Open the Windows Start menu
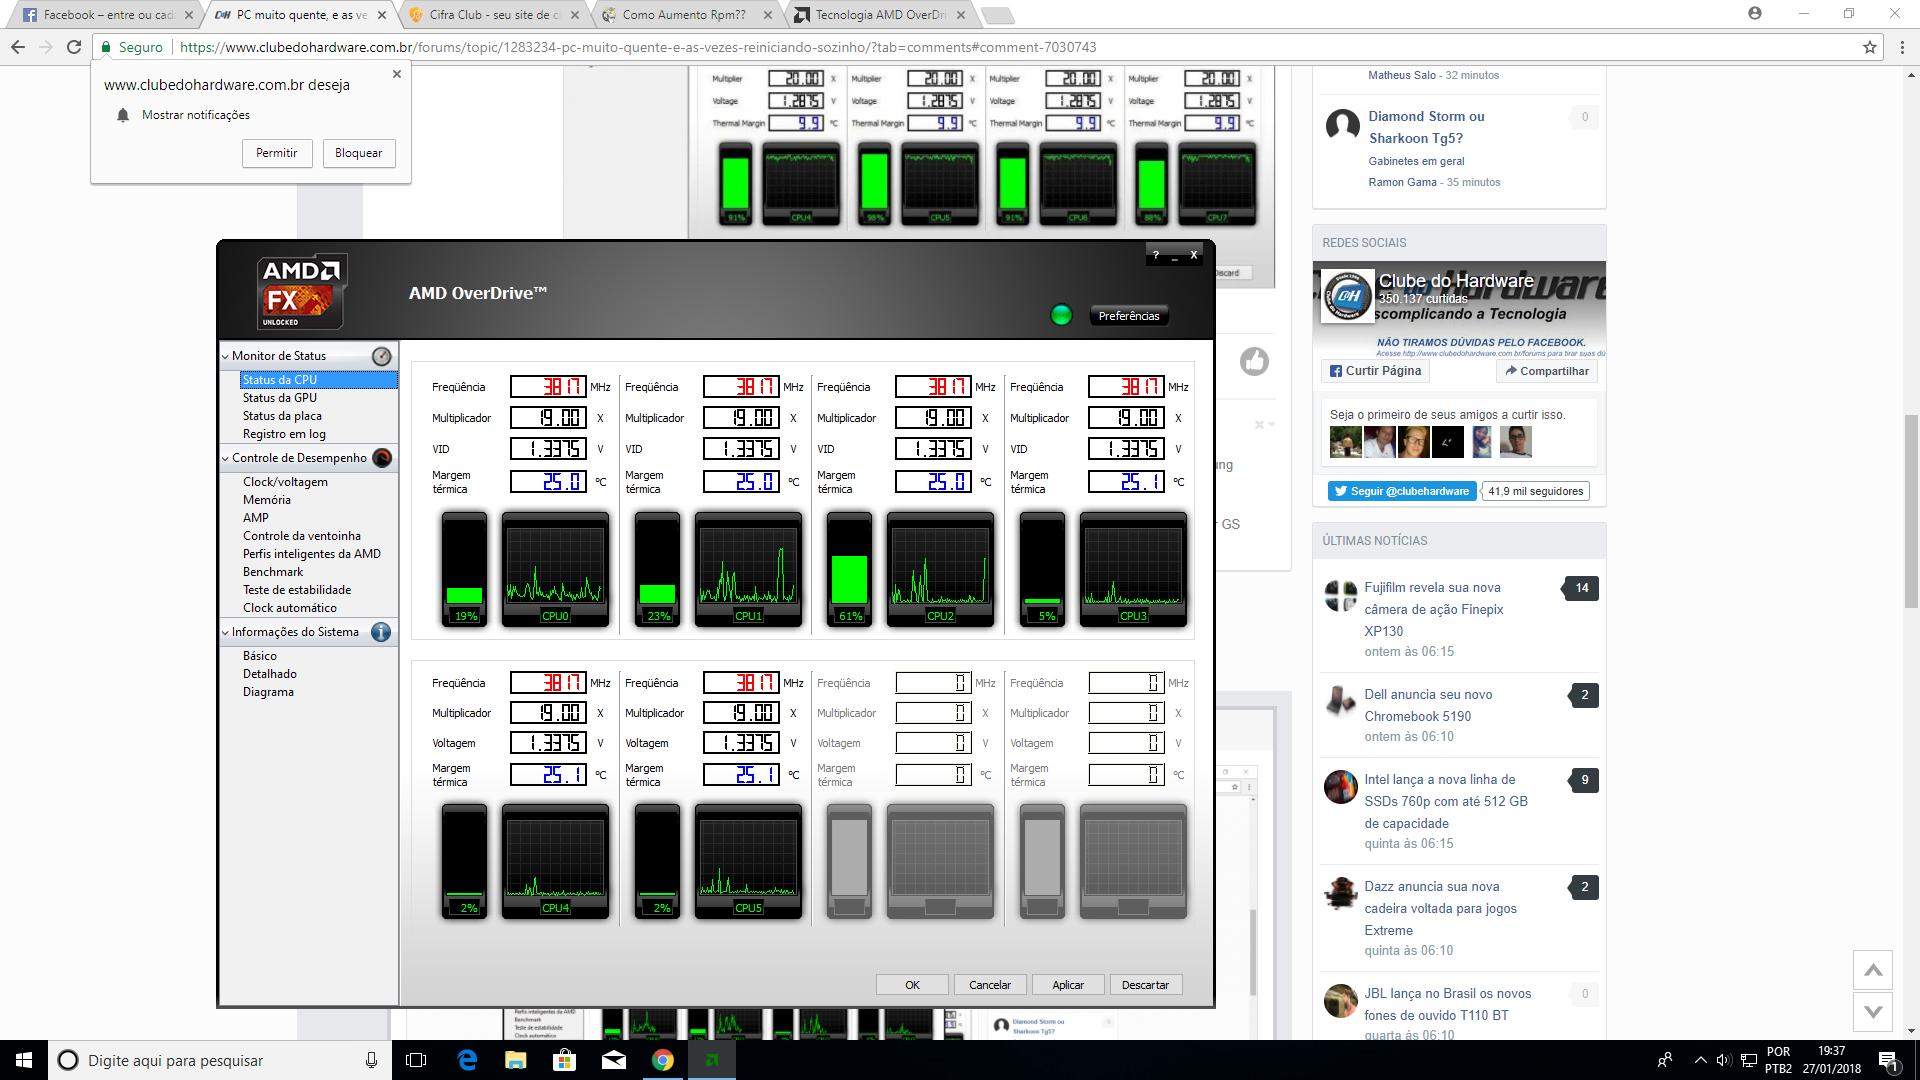This screenshot has height=1080, width=1920. pyautogui.click(x=24, y=1060)
